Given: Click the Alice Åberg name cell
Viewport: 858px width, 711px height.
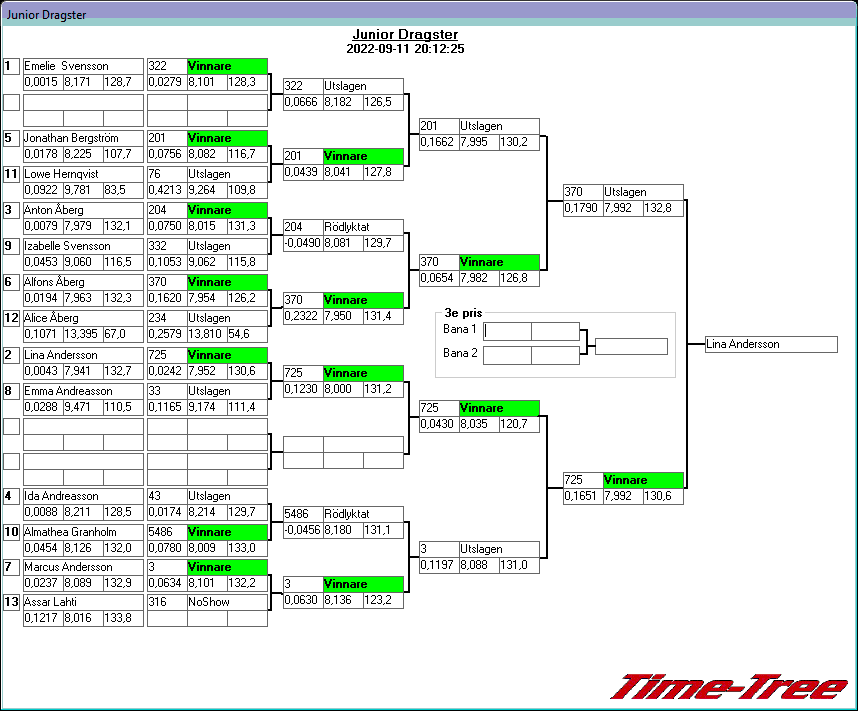Looking at the screenshot, I should (x=83, y=318).
